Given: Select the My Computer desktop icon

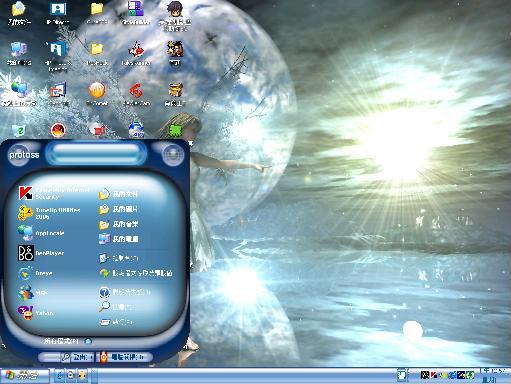Looking at the screenshot, I should tap(19, 54).
